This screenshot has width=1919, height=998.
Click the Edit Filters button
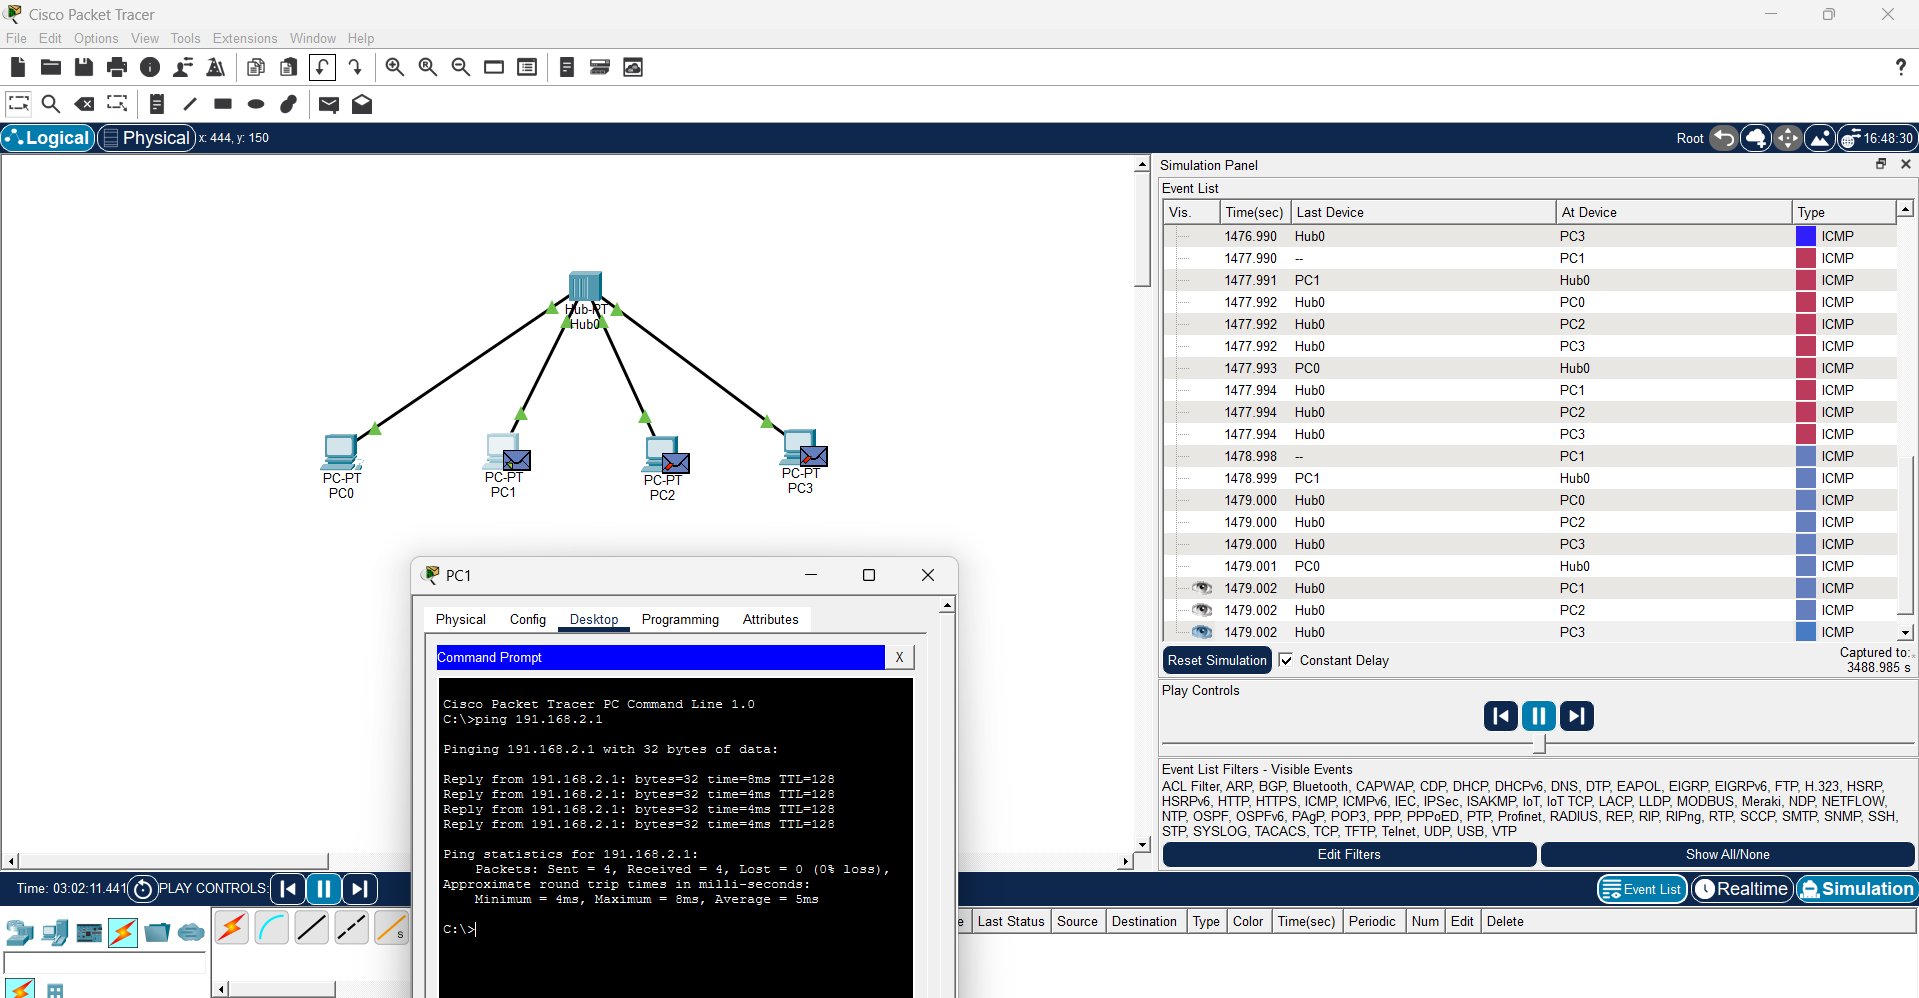click(1348, 854)
